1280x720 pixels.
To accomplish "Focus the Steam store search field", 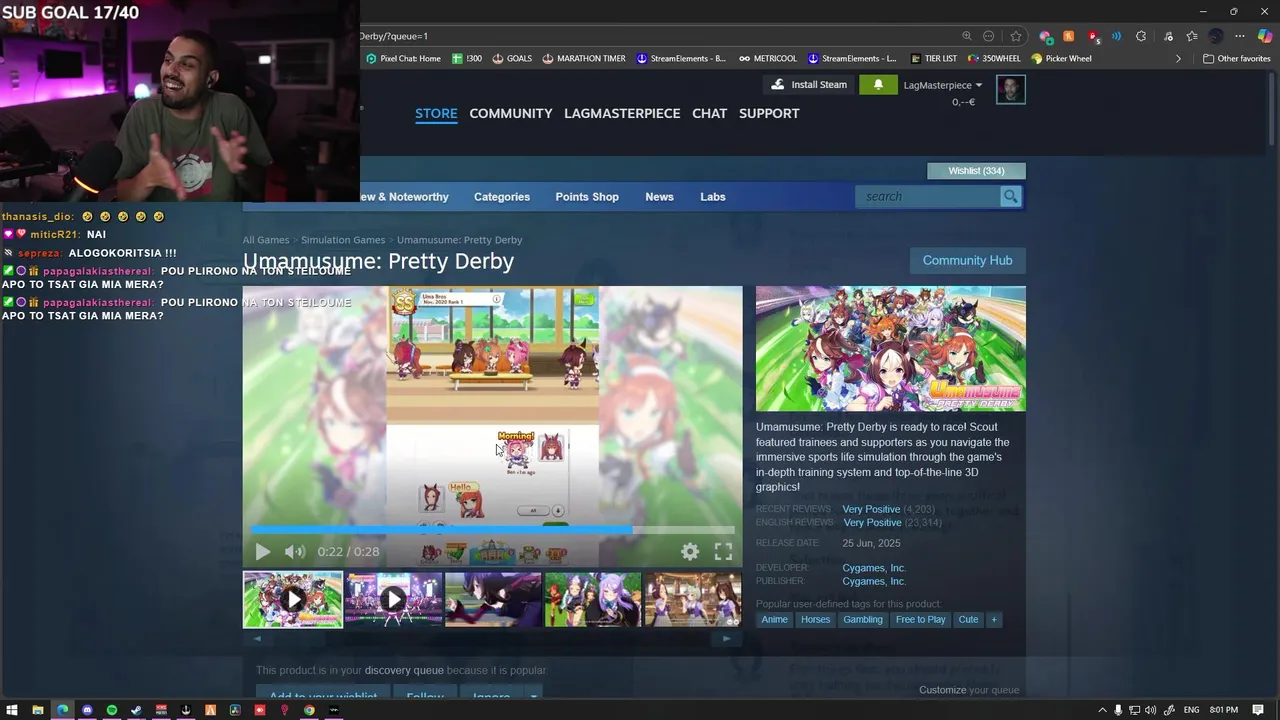I will click(x=928, y=197).
